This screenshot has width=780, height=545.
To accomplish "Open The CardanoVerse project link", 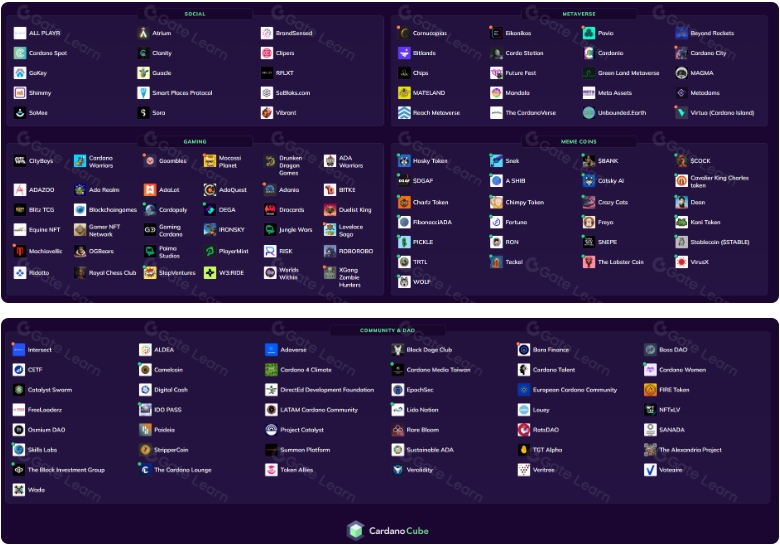I will pos(531,112).
